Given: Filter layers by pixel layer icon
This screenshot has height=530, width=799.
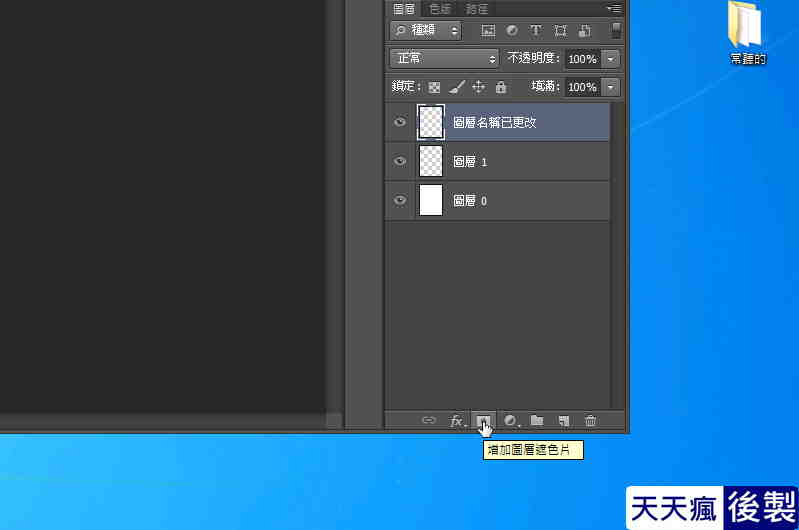Looking at the screenshot, I should pos(488,31).
